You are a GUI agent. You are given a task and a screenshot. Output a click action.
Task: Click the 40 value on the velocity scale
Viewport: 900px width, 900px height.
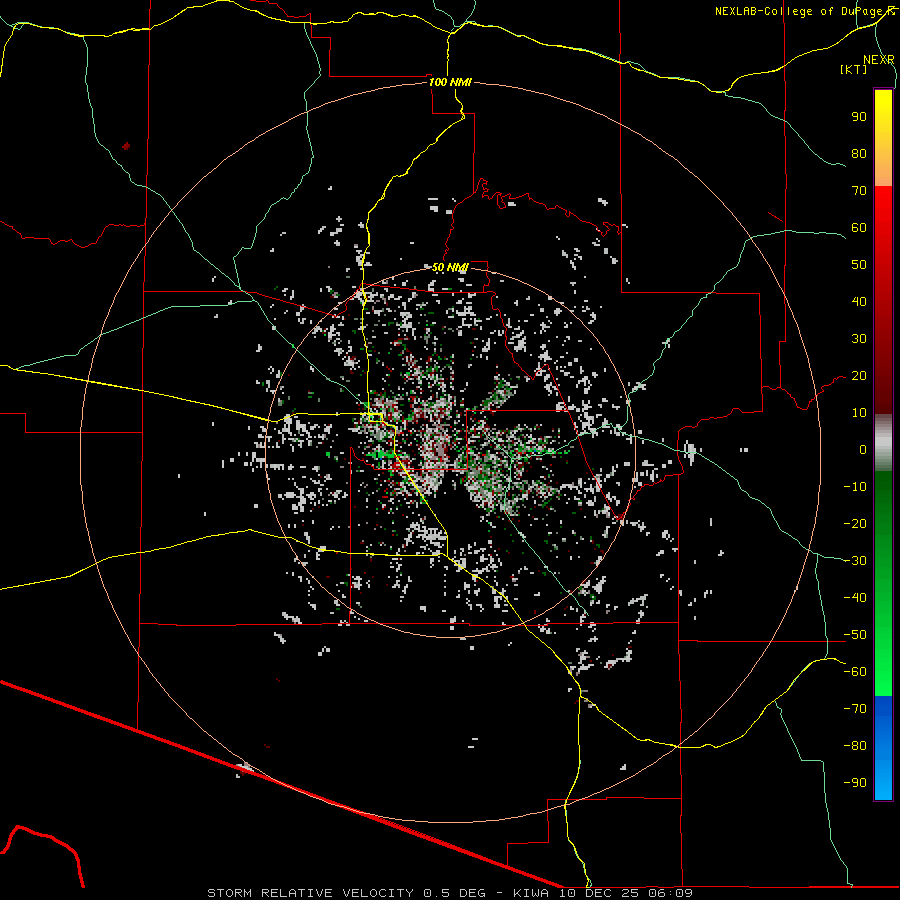pyautogui.click(x=859, y=302)
